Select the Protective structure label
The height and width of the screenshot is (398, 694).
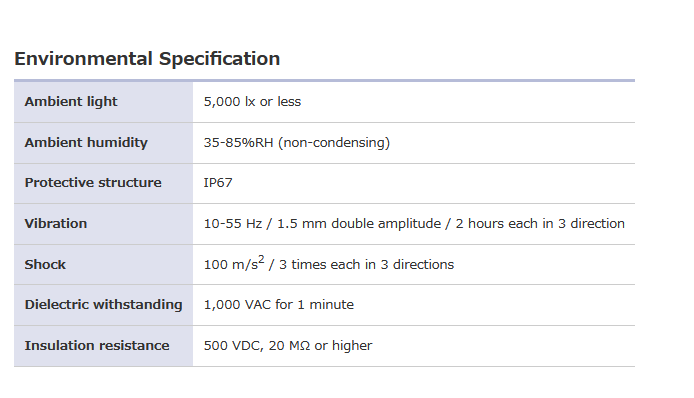point(93,183)
